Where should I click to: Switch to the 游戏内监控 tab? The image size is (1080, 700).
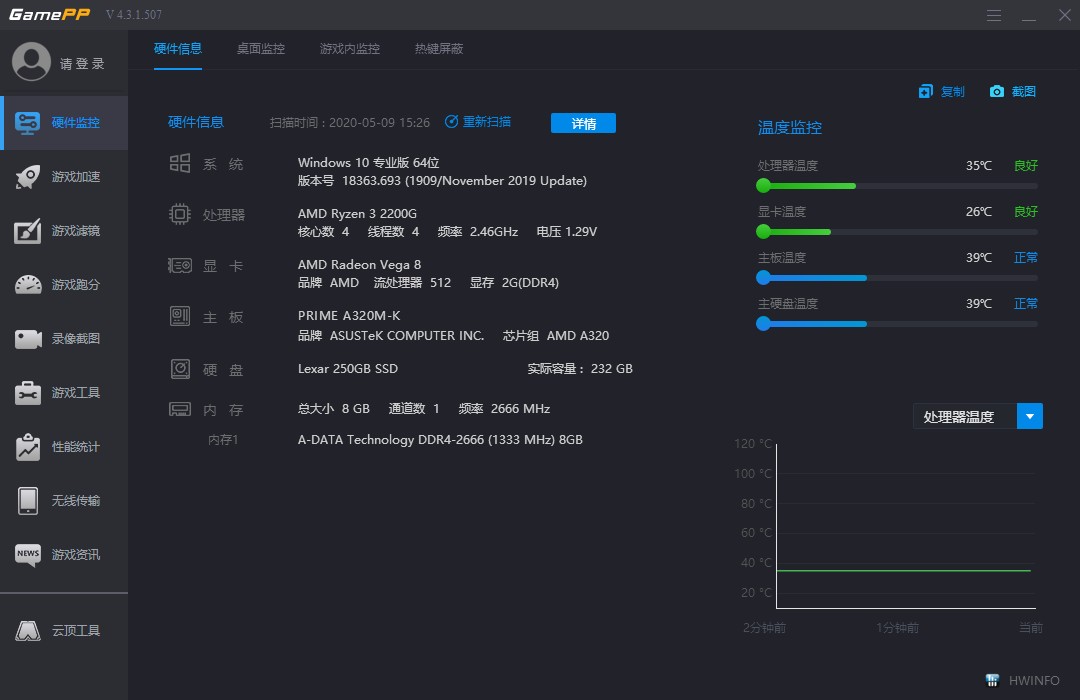pos(349,48)
